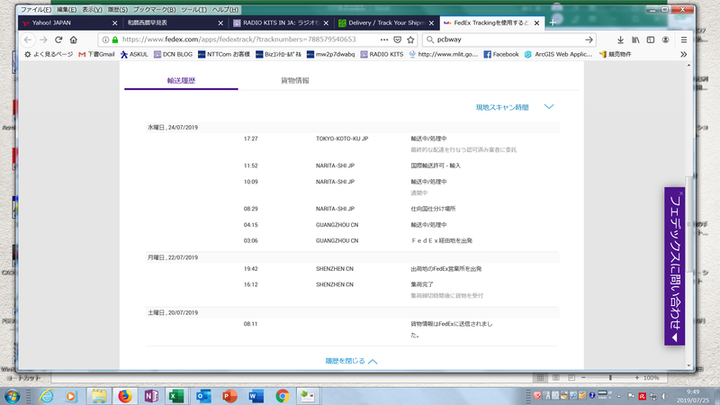Click the フェデックスに問い合わせ side button
The image size is (720, 405).
click(x=674, y=266)
